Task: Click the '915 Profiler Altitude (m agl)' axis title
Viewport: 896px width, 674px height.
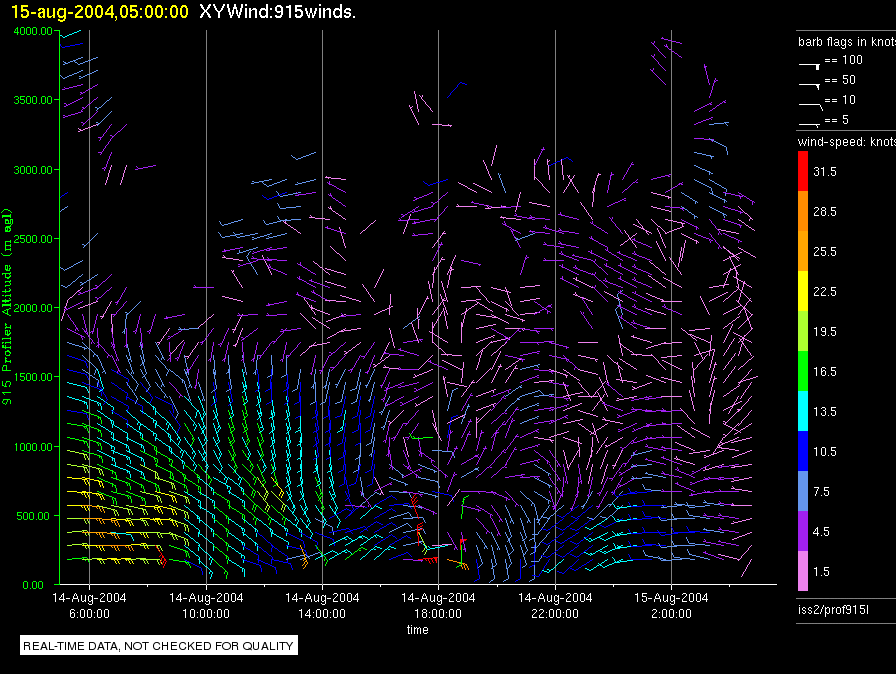Action: 7,308
